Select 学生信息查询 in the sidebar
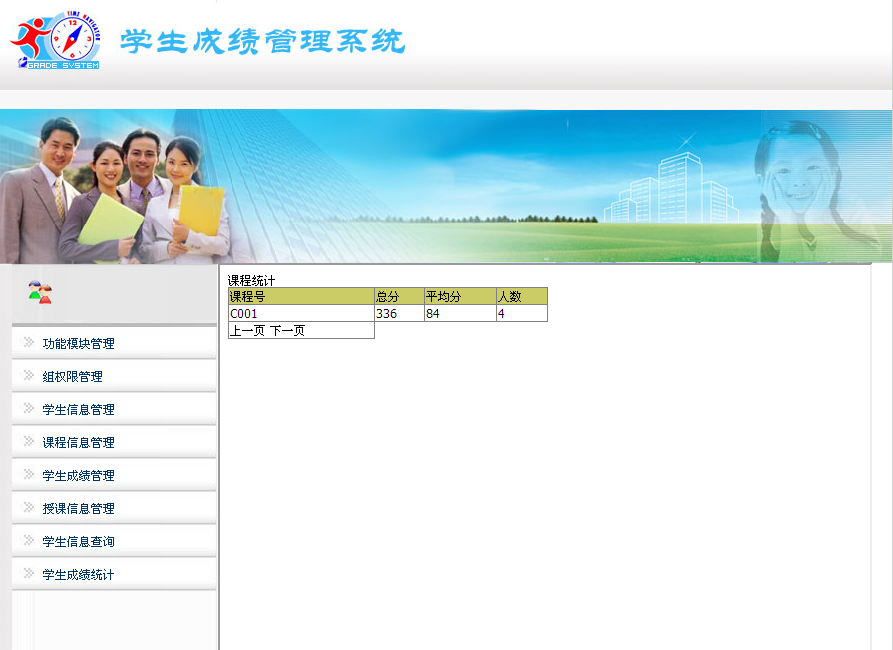 [78, 541]
